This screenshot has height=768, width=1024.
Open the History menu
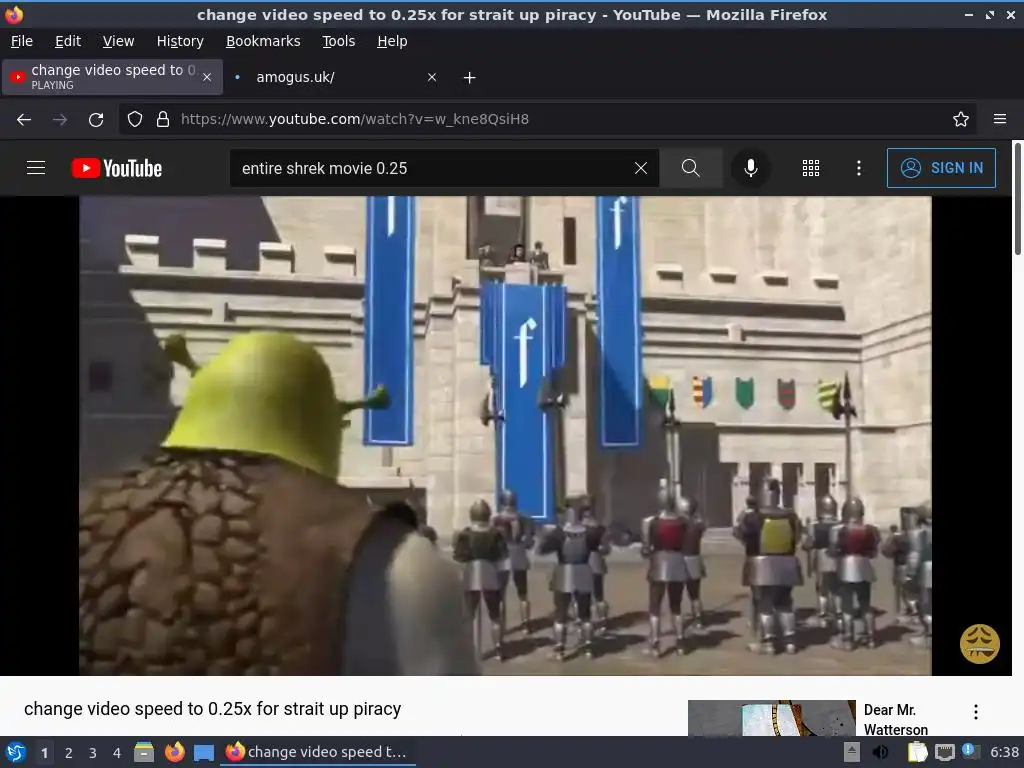coord(180,41)
